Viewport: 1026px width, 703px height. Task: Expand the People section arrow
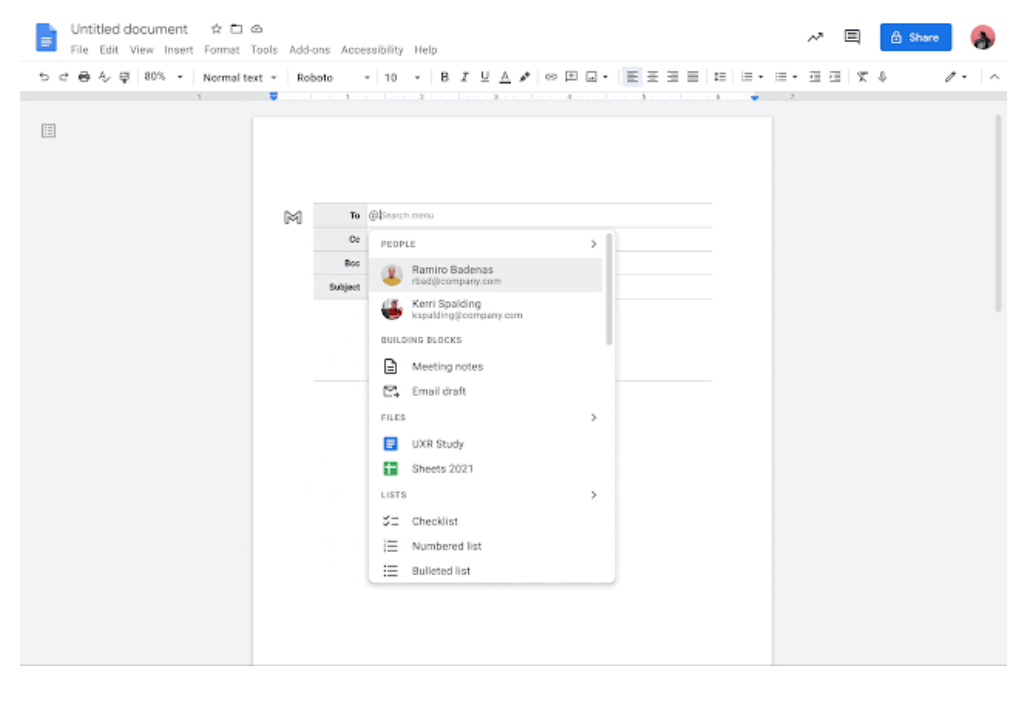(593, 244)
